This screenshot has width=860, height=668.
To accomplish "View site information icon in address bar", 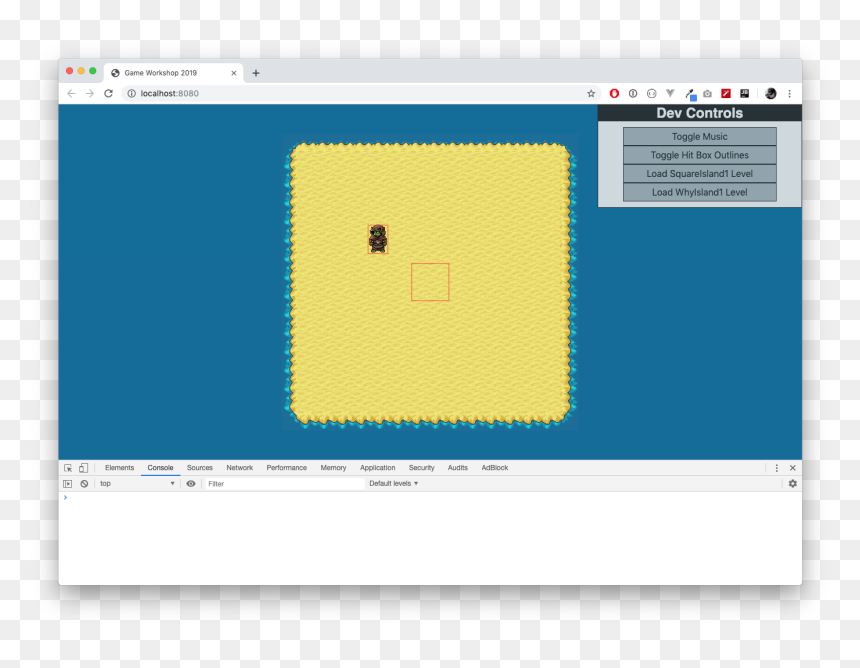I will 132,93.
